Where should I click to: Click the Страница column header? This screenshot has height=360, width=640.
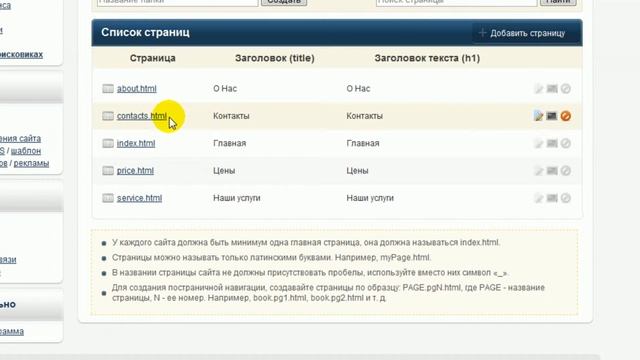click(153, 58)
